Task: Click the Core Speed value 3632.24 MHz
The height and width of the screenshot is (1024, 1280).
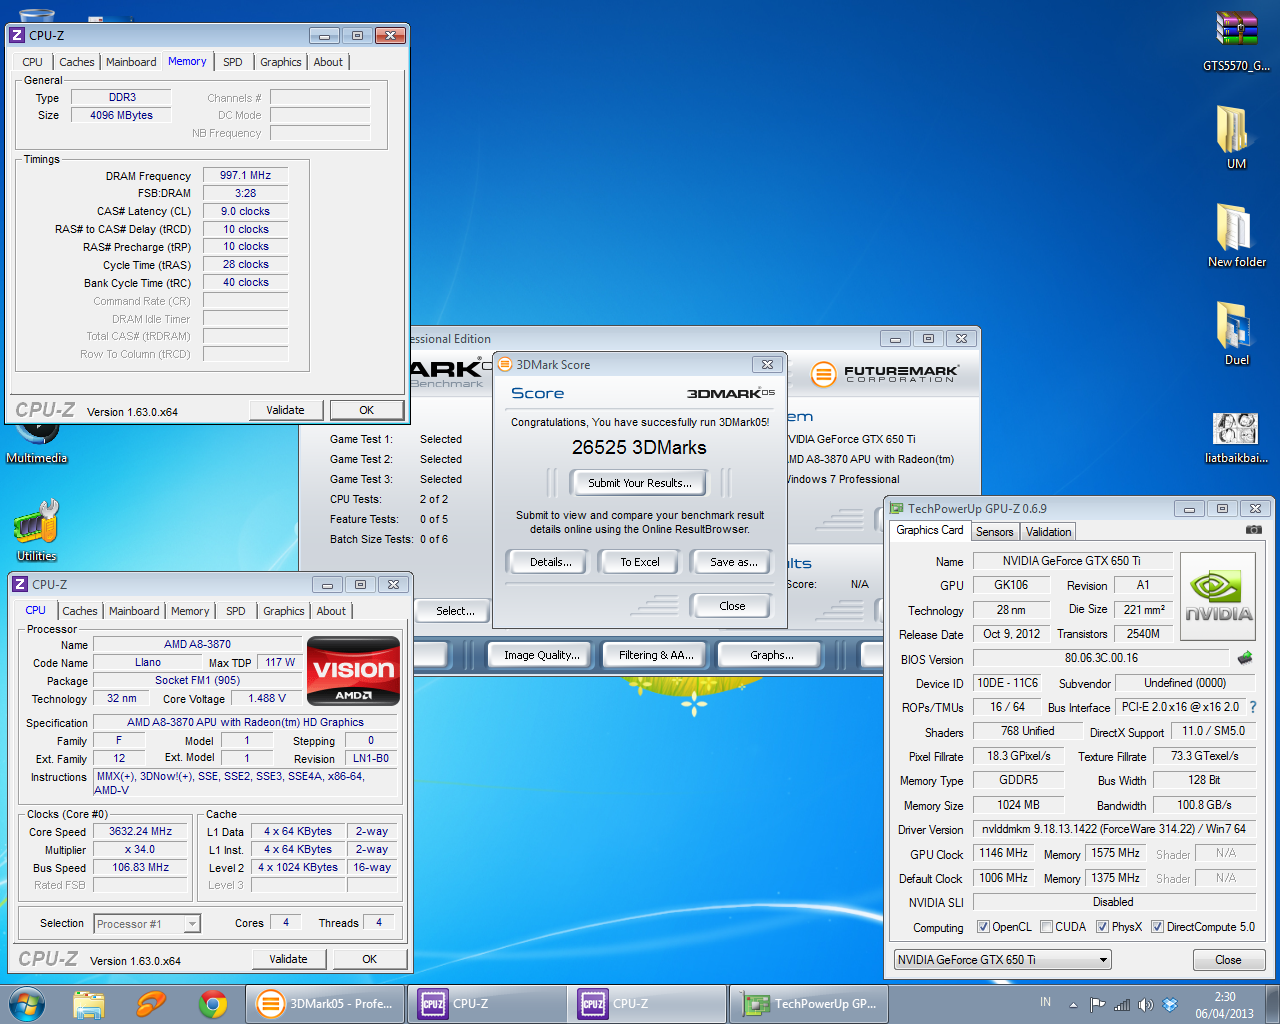Action: [x=141, y=832]
